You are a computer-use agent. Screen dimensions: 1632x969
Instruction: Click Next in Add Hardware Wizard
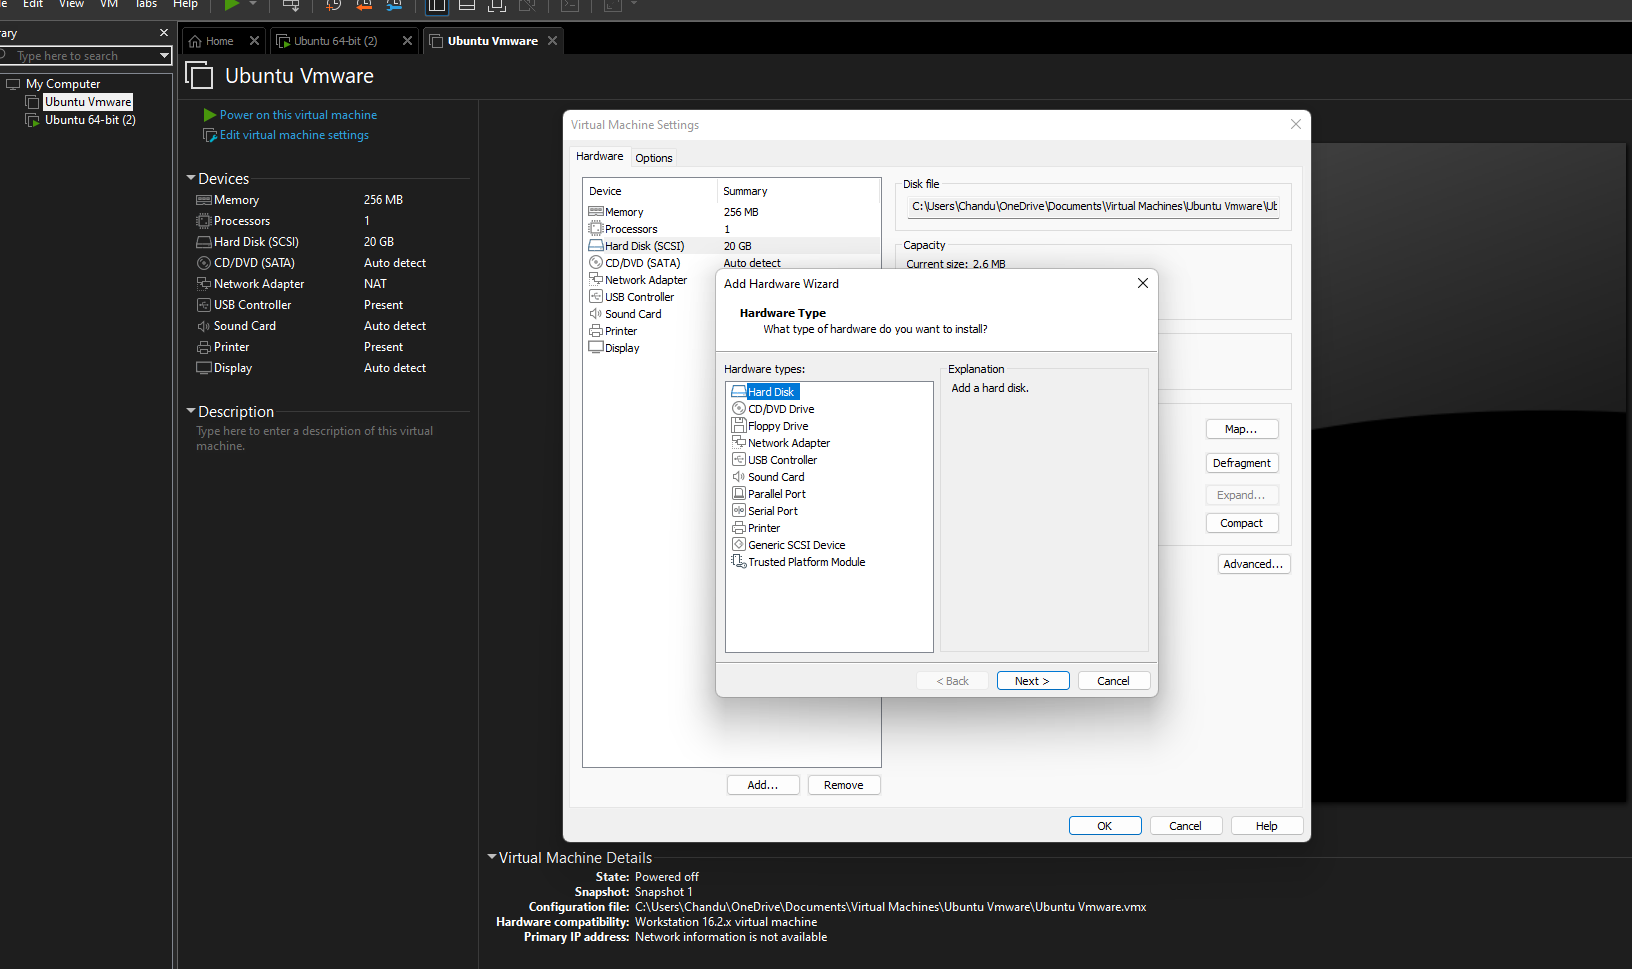[1033, 681]
